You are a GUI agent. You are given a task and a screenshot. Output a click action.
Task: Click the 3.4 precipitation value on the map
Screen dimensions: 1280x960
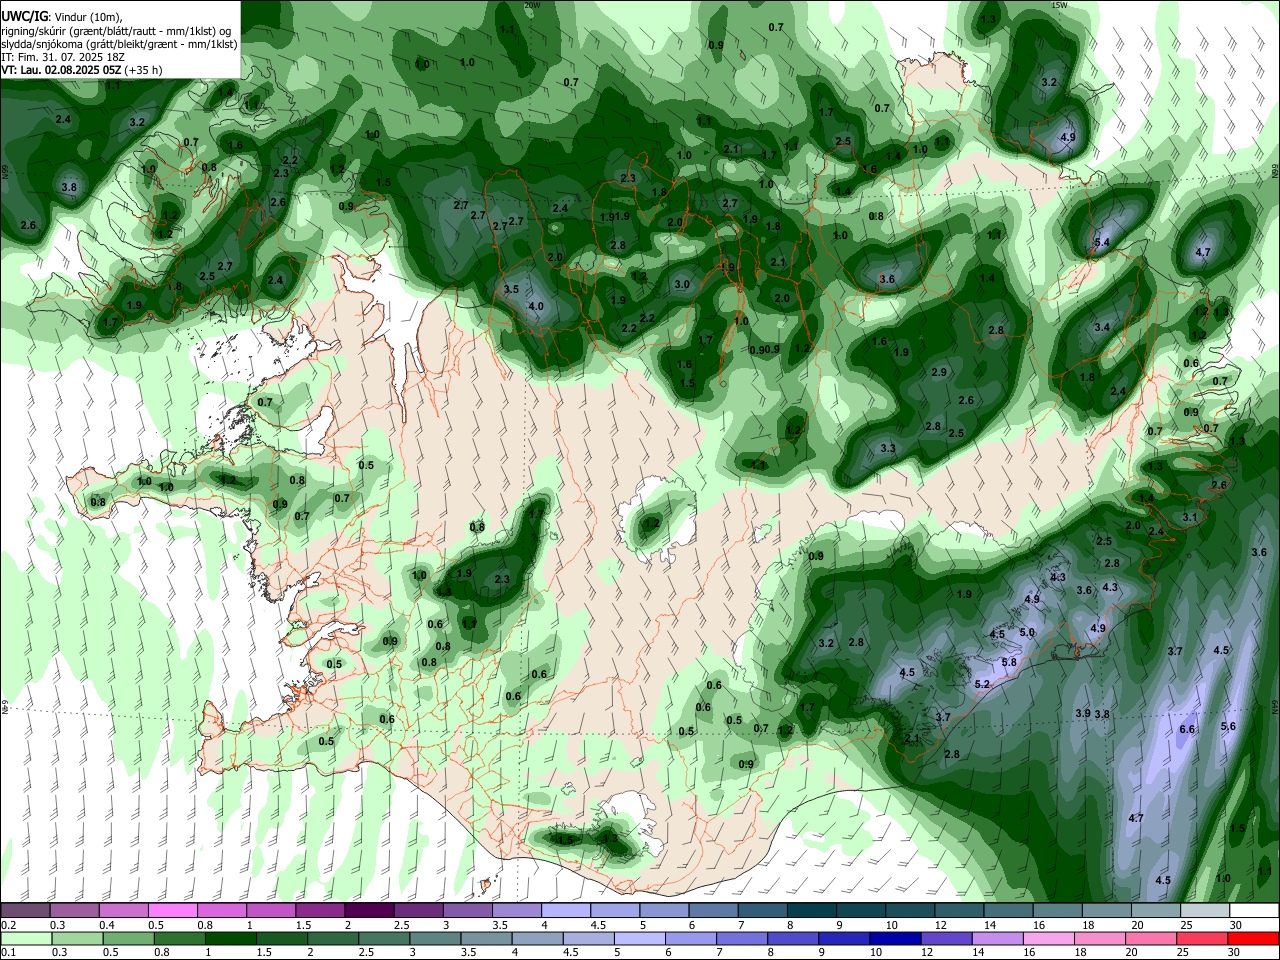[1102, 328]
